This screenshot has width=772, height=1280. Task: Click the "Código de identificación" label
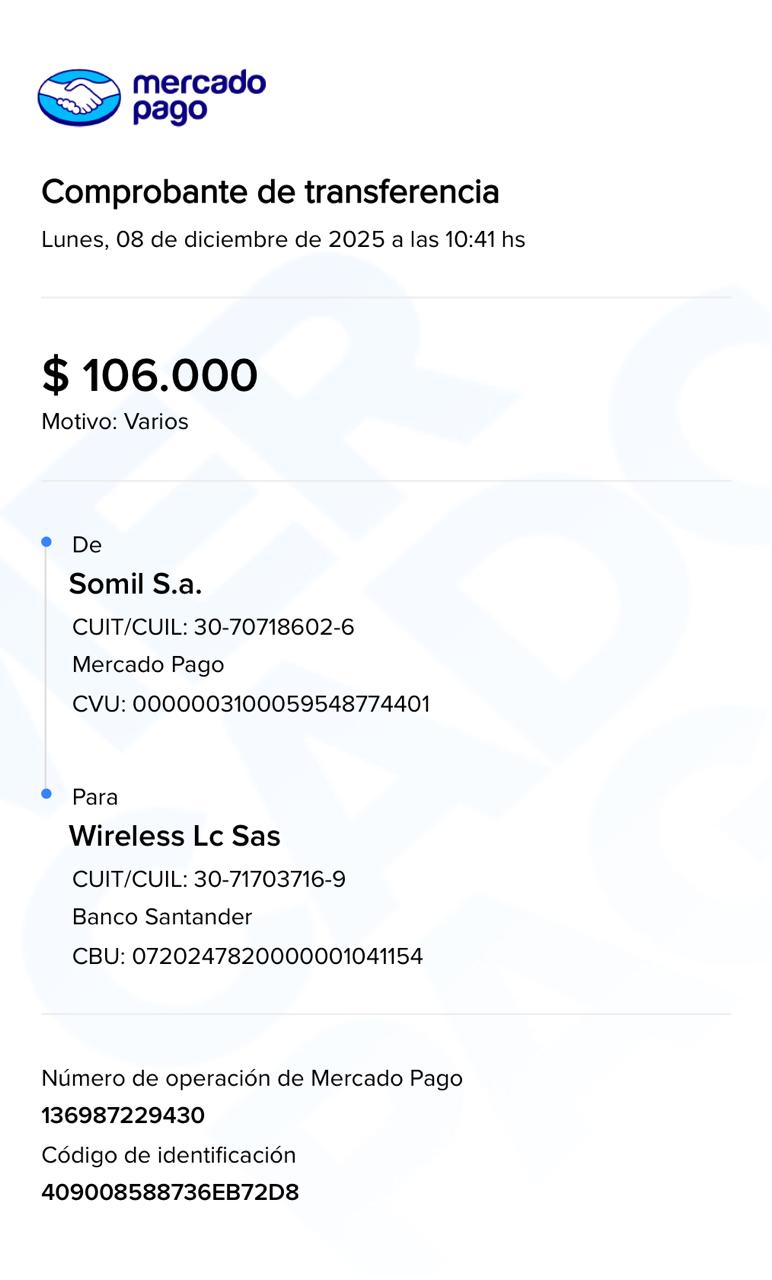[169, 1156]
